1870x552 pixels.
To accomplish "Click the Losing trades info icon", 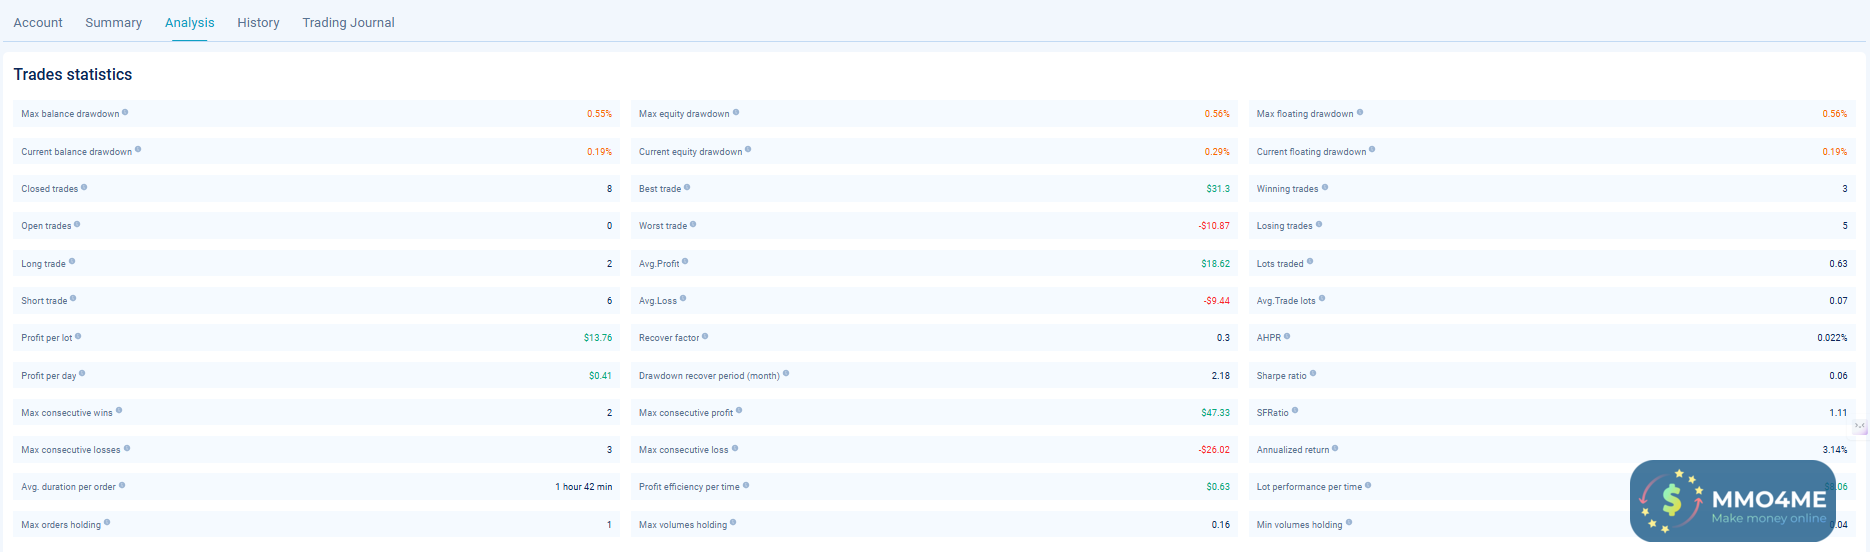I will [1319, 224].
